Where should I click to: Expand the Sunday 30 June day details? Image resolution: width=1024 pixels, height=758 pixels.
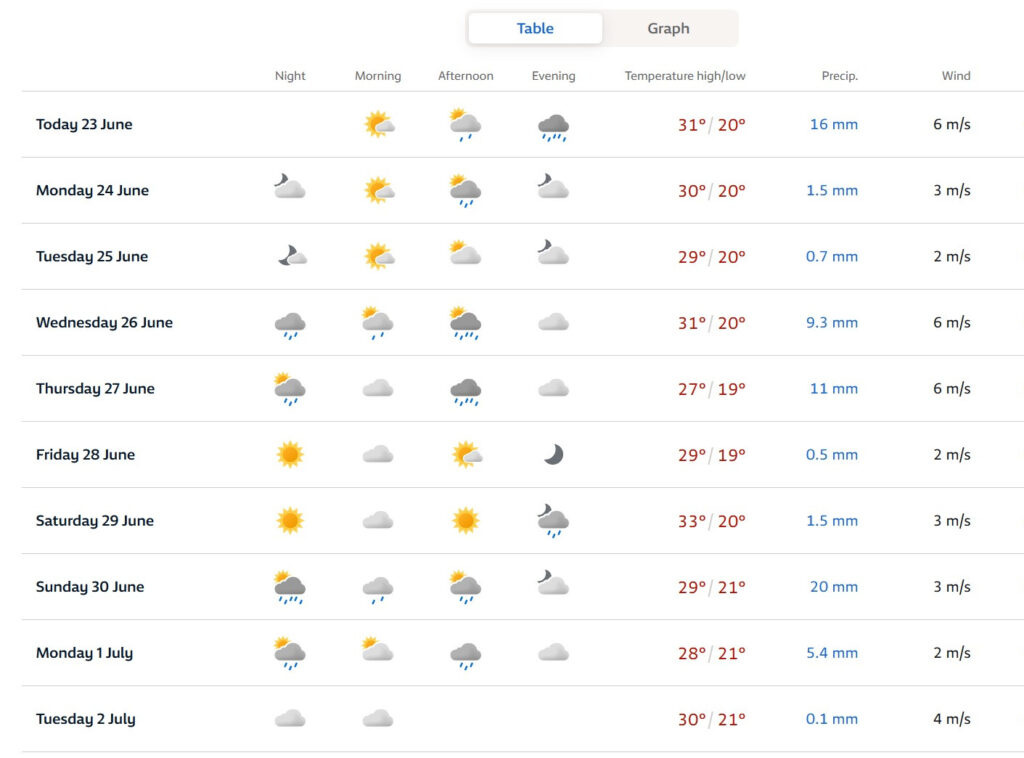click(x=90, y=587)
